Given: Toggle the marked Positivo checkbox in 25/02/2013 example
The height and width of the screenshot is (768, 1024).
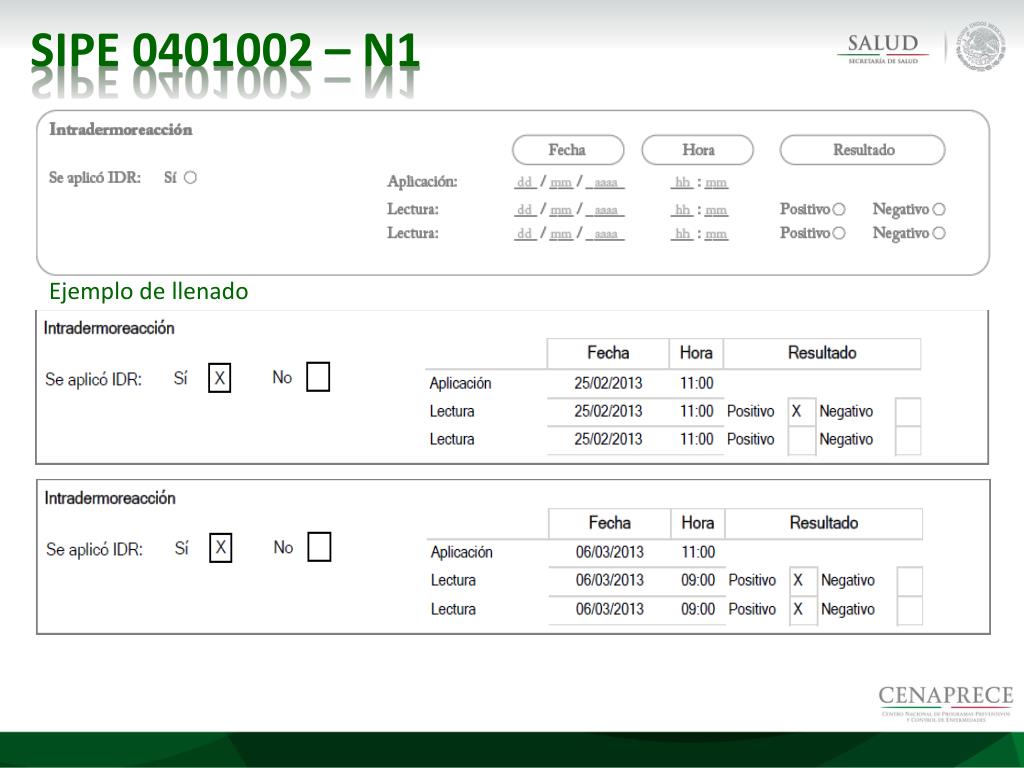Looking at the screenshot, I should pyautogui.click(x=801, y=411).
